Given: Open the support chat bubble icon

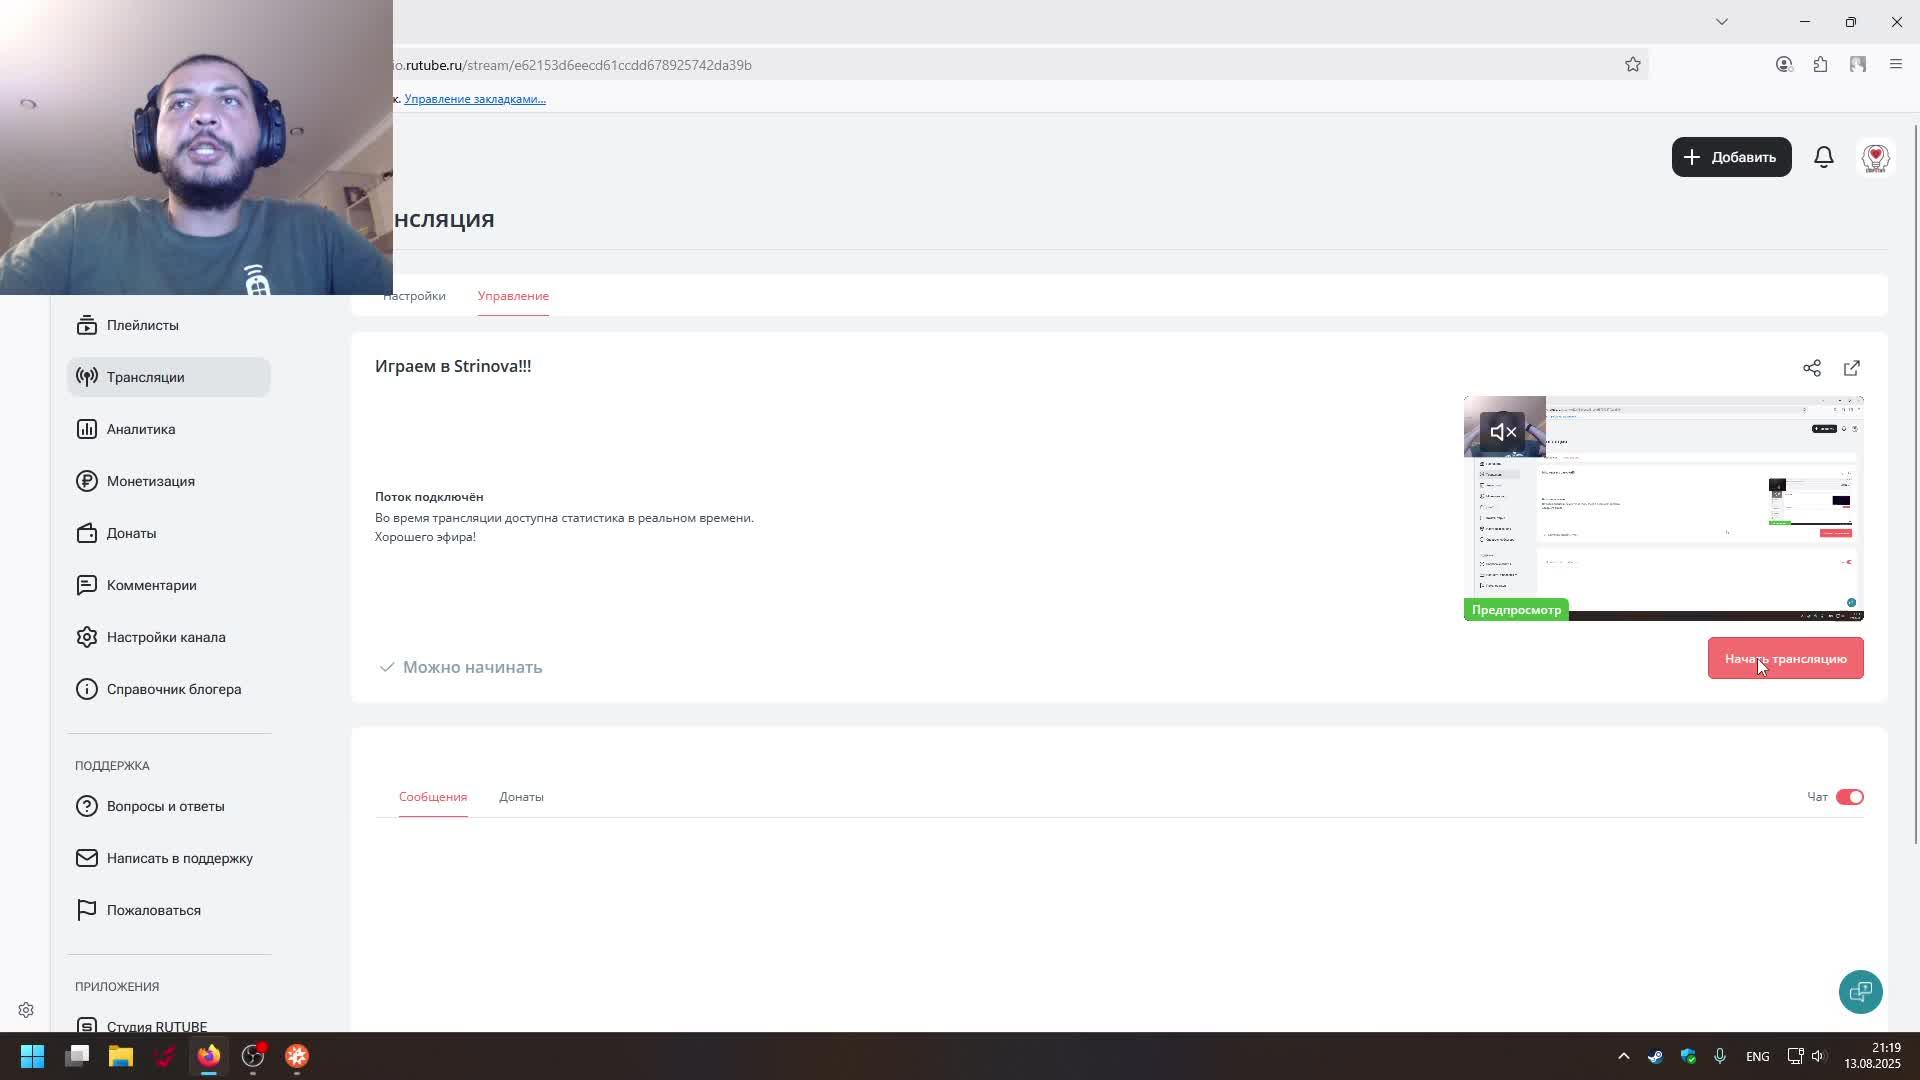Looking at the screenshot, I should (x=1860, y=991).
